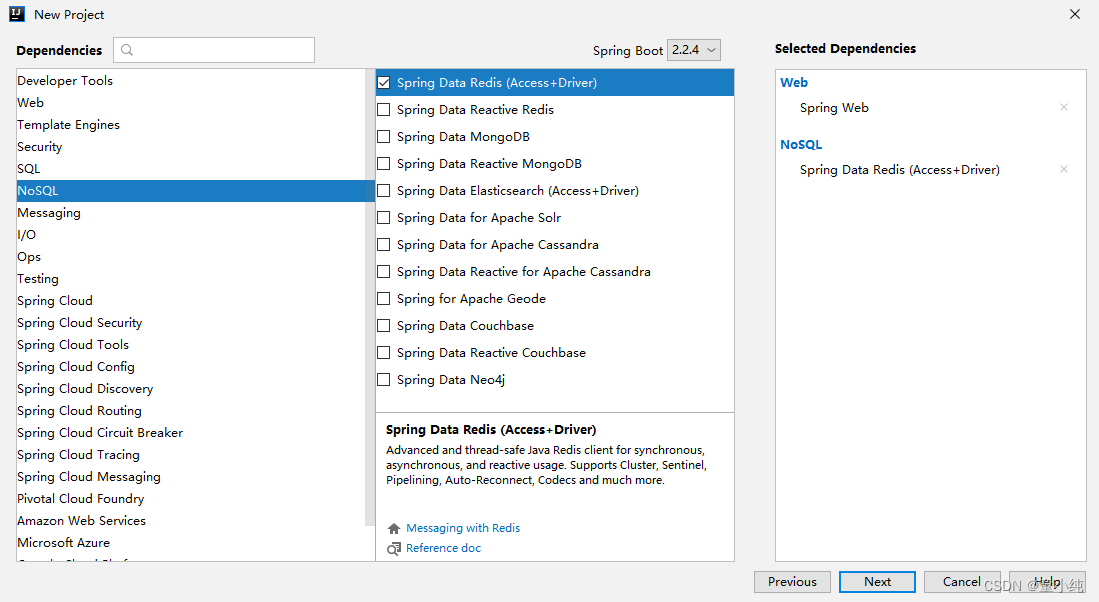Click the Reference doc icon

click(394, 548)
